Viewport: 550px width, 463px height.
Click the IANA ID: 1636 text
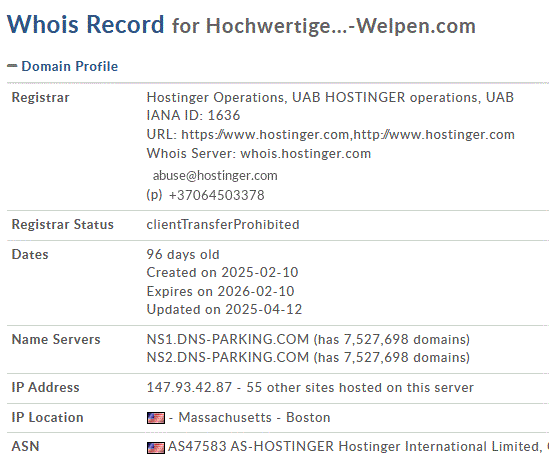pyautogui.click(x=193, y=115)
